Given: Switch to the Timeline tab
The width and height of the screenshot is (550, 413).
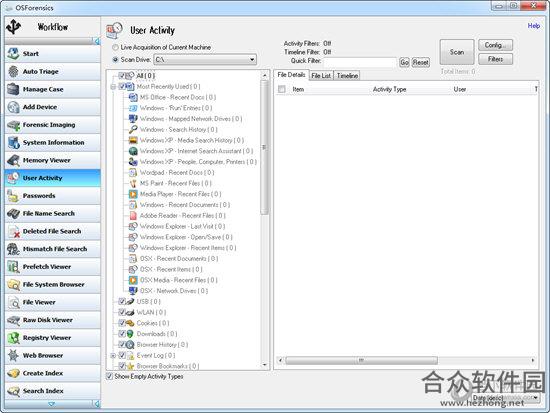Looking at the screenshot, I should click(347, 75).
